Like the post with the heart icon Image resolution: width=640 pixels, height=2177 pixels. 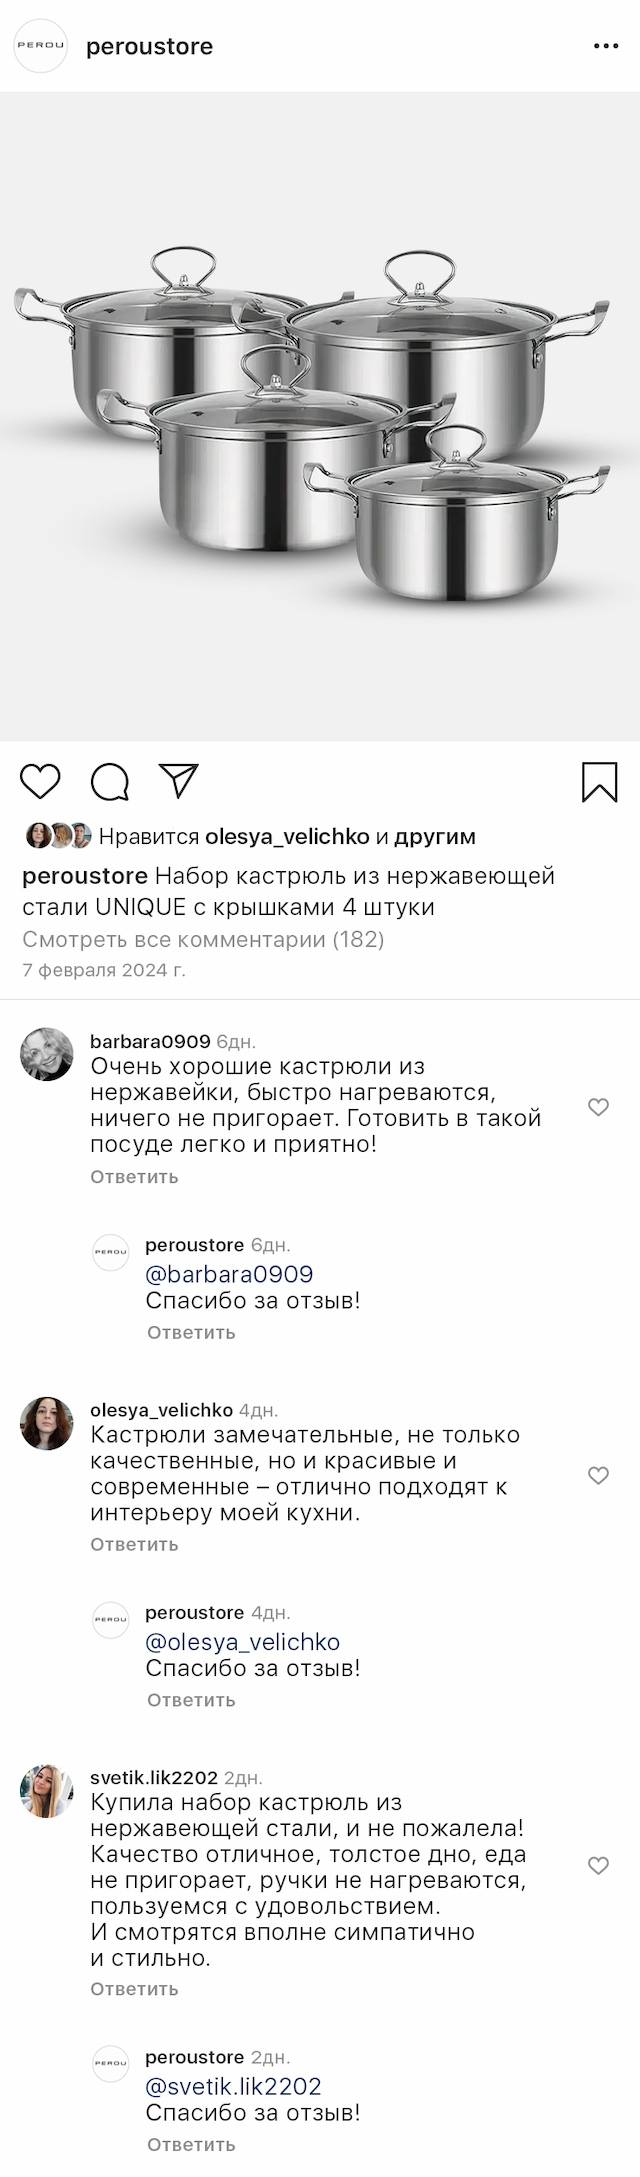click(x=41, y=782)
